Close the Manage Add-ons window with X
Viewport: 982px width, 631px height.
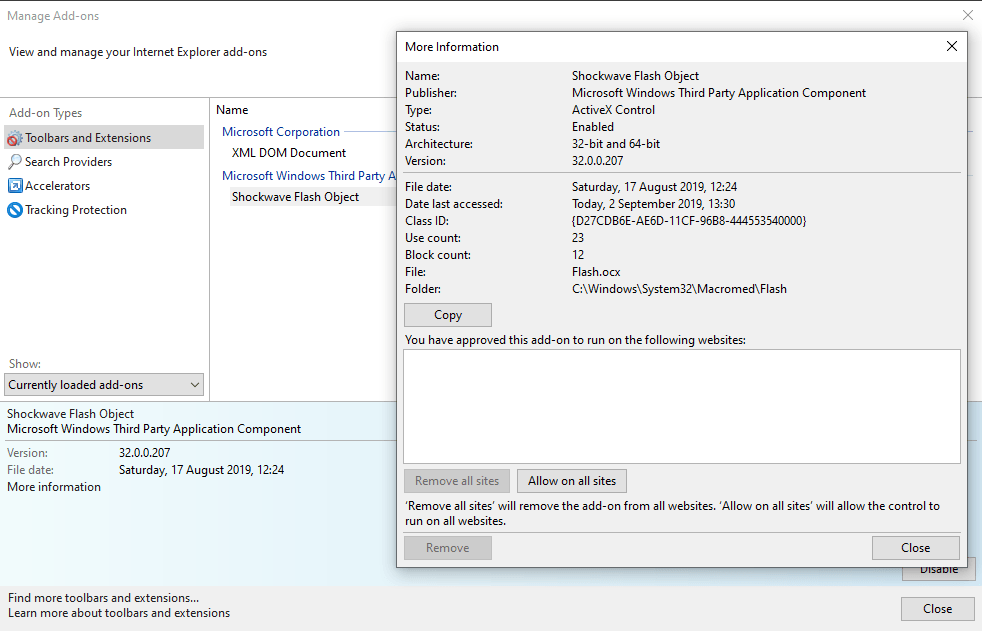point(968,15)
